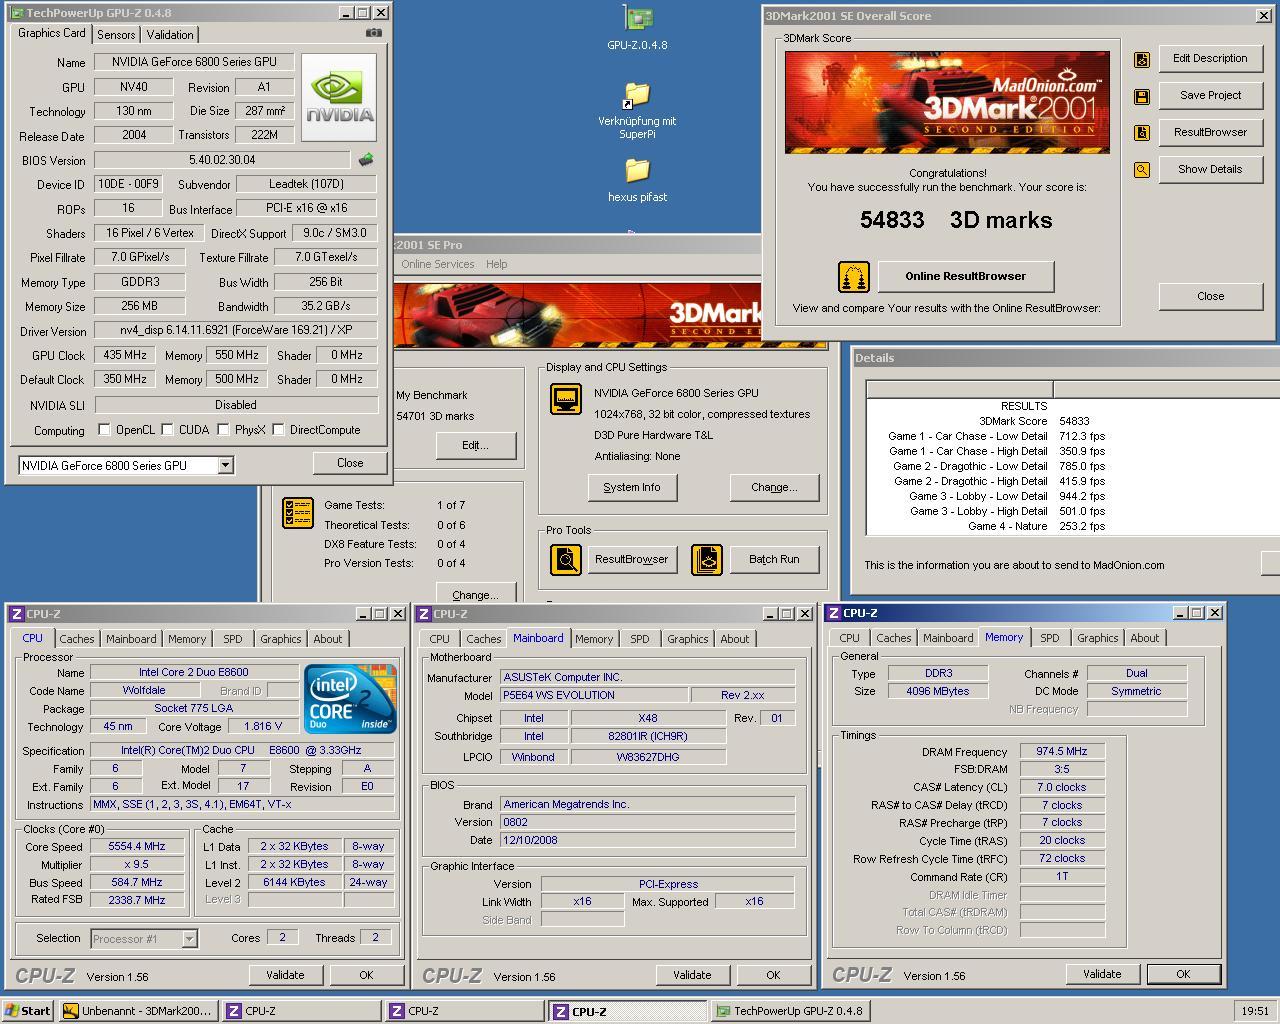This screenshot has height=1024, width=1280.
Task: Click the Show Details magnifier icon
Action: click(1142, 170)
